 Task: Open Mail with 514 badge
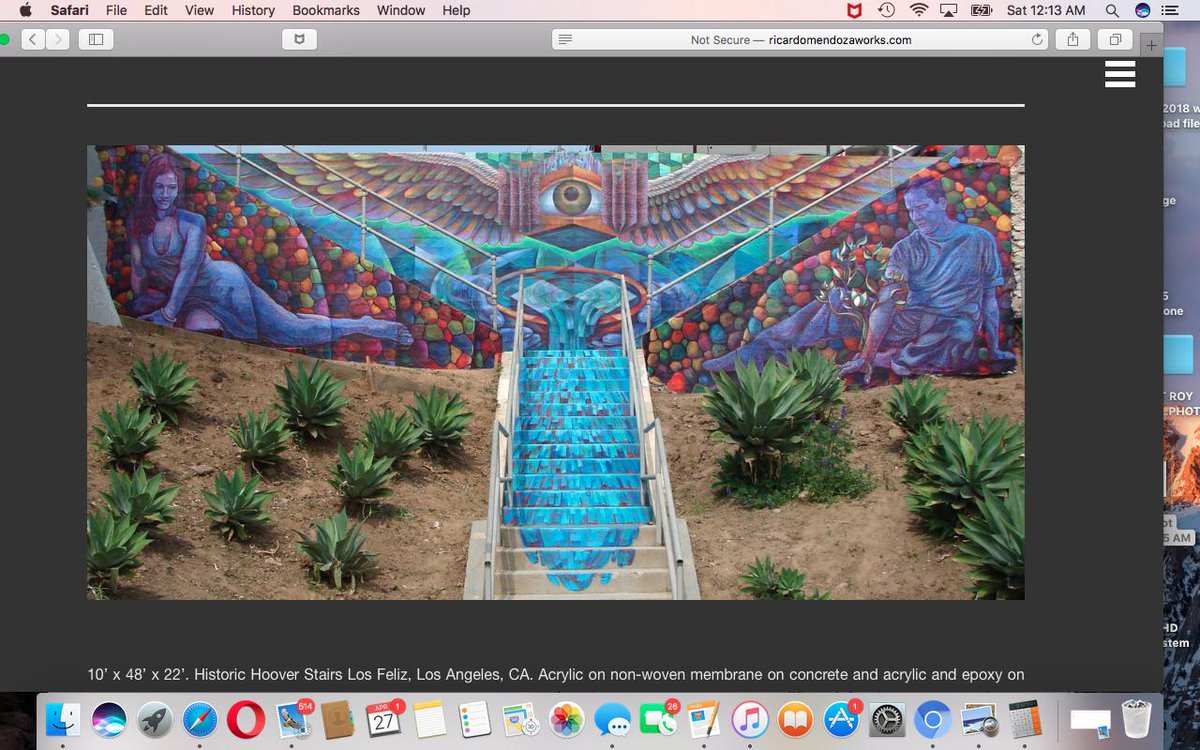pos(292,719)
